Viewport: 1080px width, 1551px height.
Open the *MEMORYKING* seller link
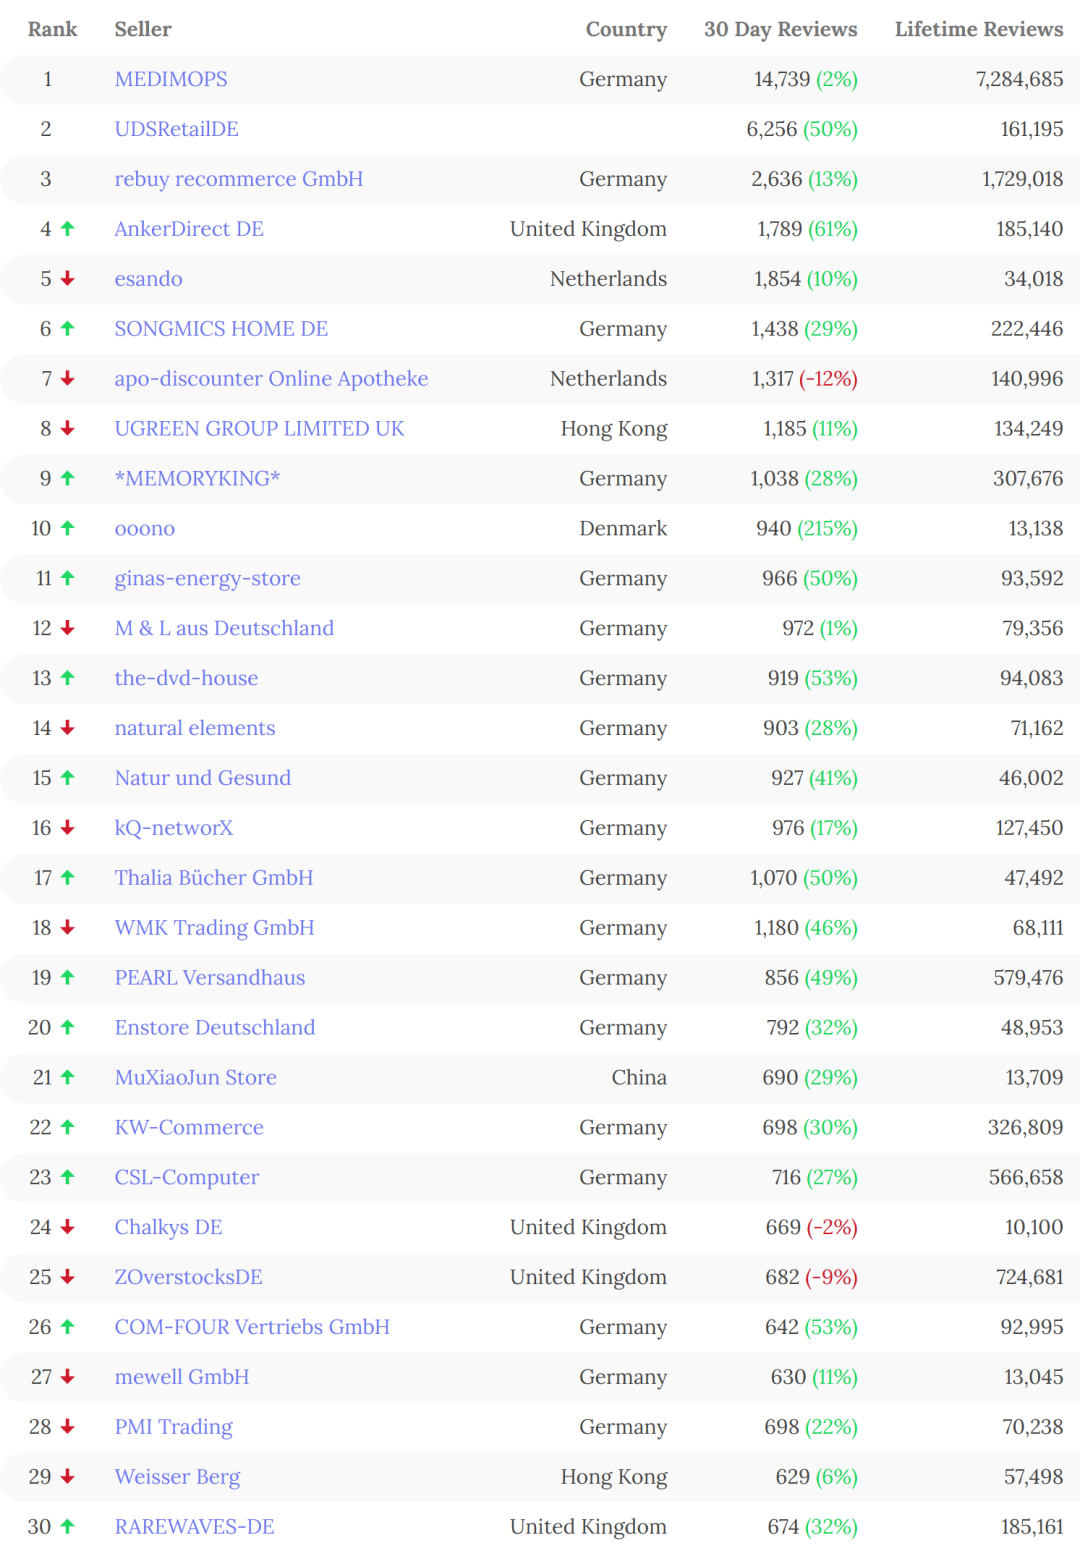(197, 479)
